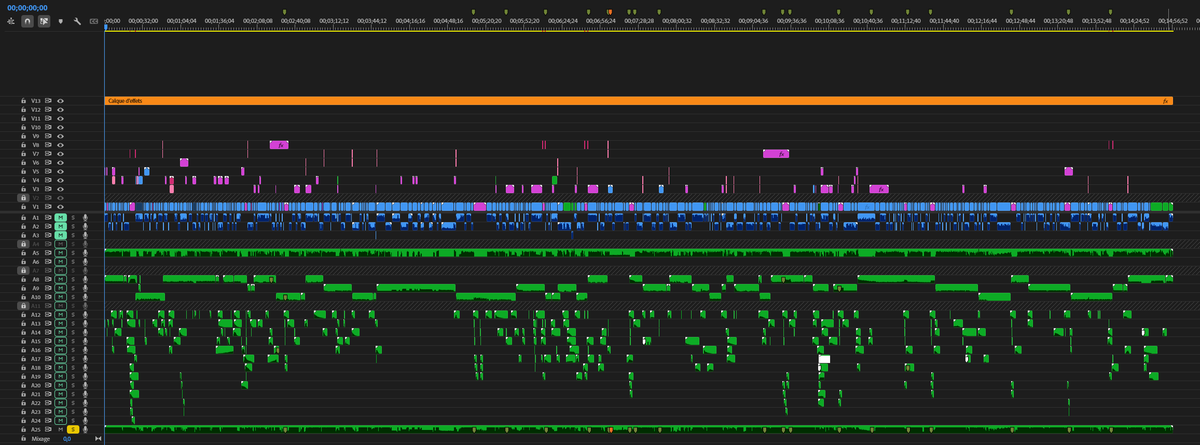
Task: Lock track A12
Action: pos(23,314)
